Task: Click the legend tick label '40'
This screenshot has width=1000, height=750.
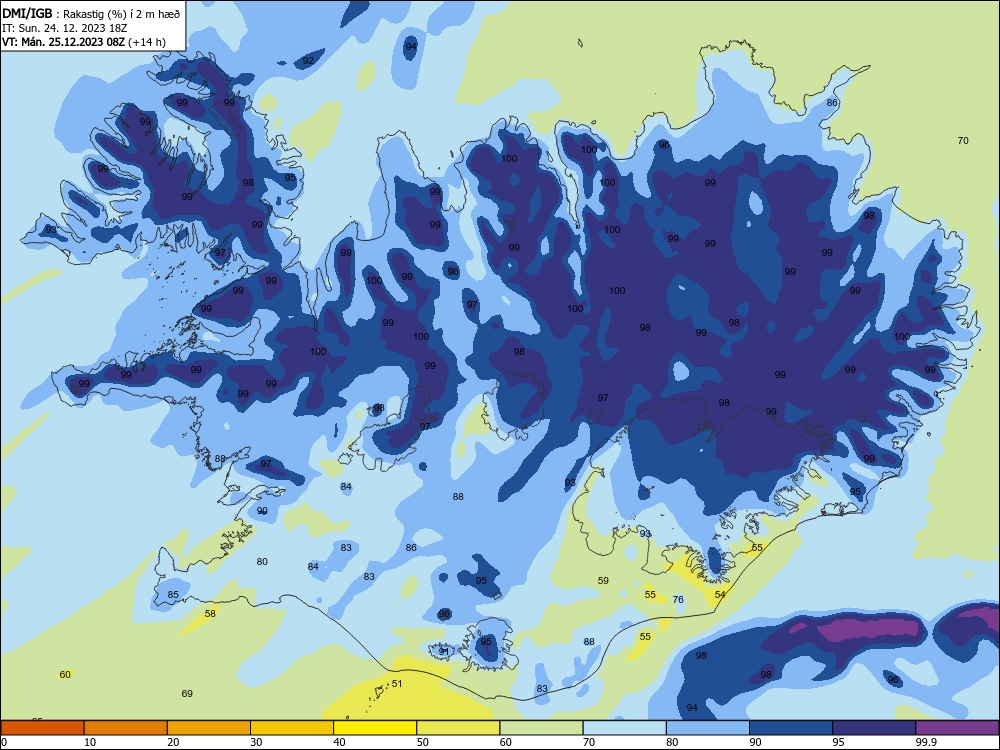Action: click(339, 742)
